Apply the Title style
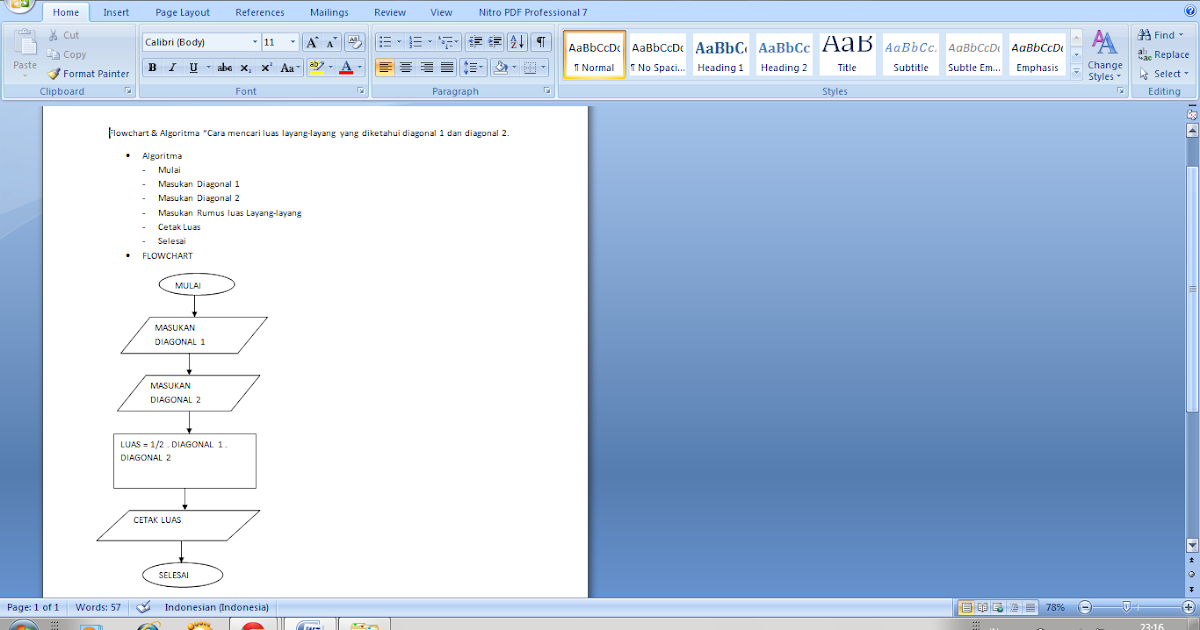 point(847,55)
